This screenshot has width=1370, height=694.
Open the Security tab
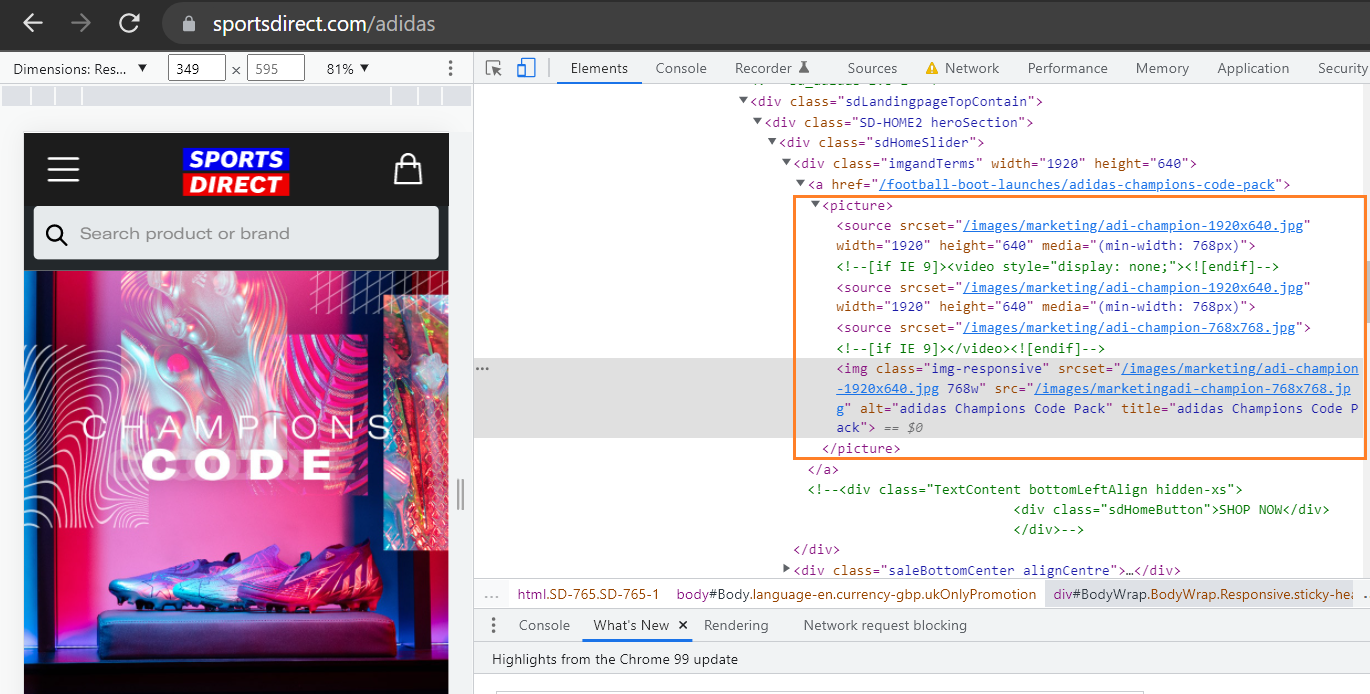(1342, 68)
